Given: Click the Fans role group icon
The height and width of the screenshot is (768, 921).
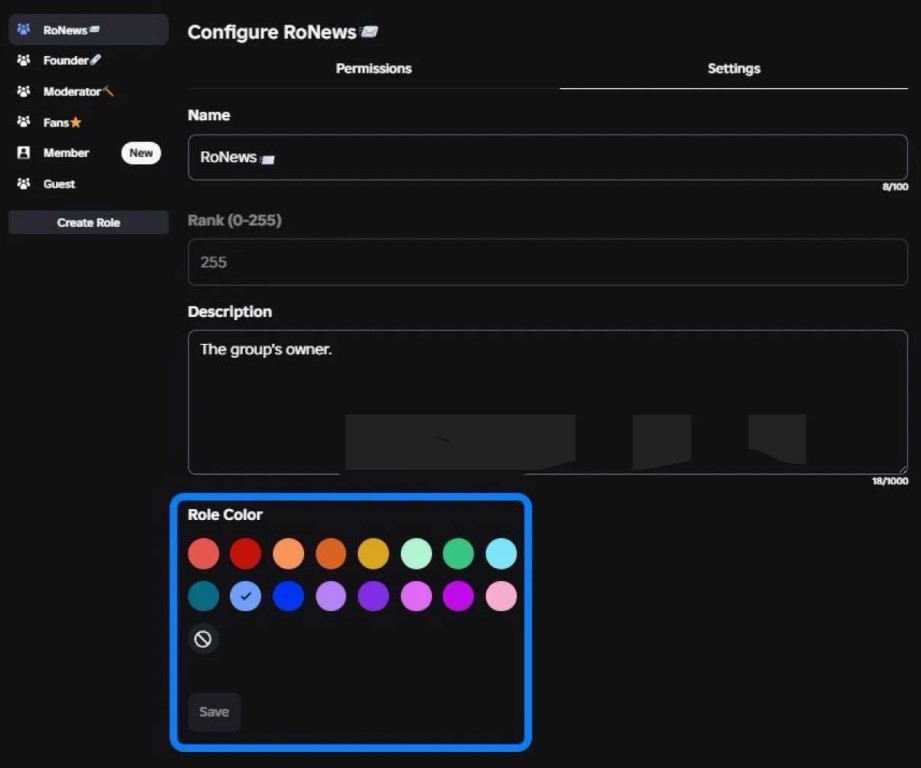Looking at the screenshot, I should [x=23, y=122].
